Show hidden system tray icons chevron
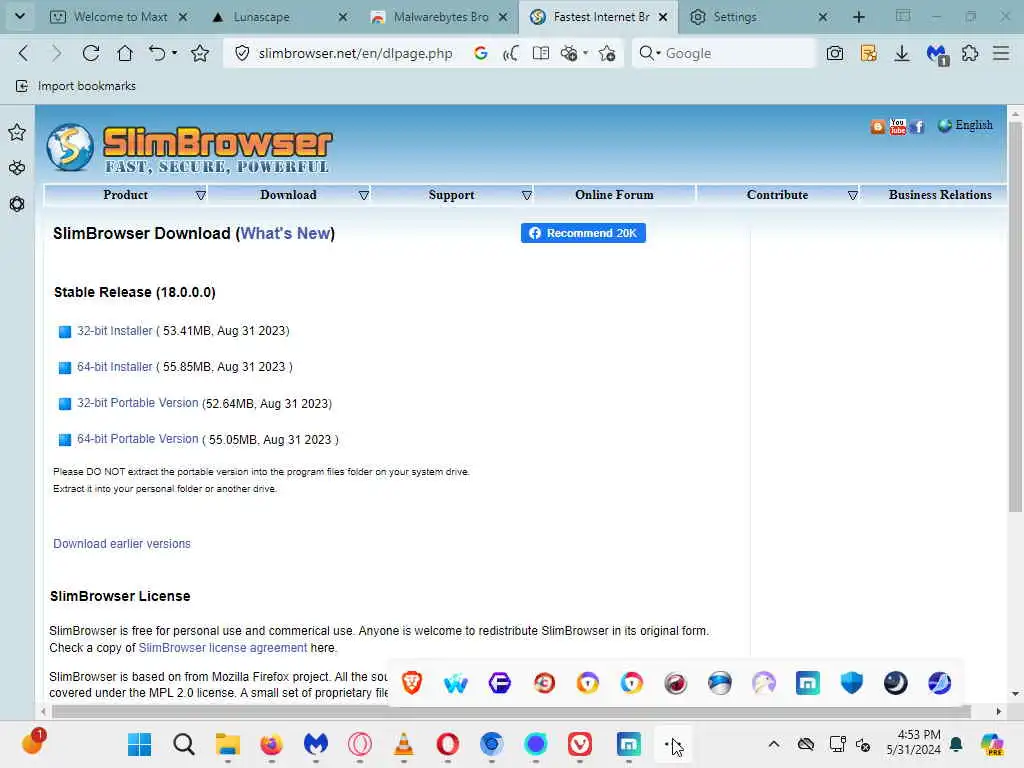This screenshot has width=1024, height=768. tap(773, 744)
